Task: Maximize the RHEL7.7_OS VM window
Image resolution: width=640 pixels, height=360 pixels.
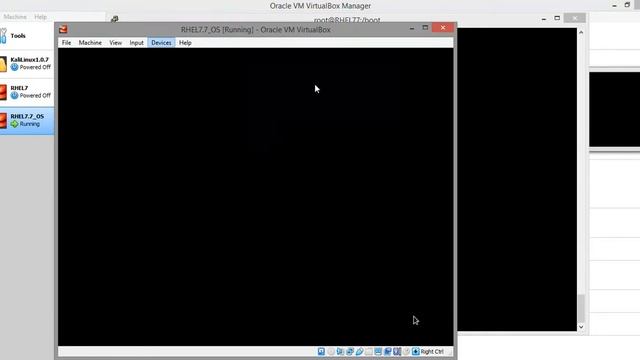Action: (425, 28)
